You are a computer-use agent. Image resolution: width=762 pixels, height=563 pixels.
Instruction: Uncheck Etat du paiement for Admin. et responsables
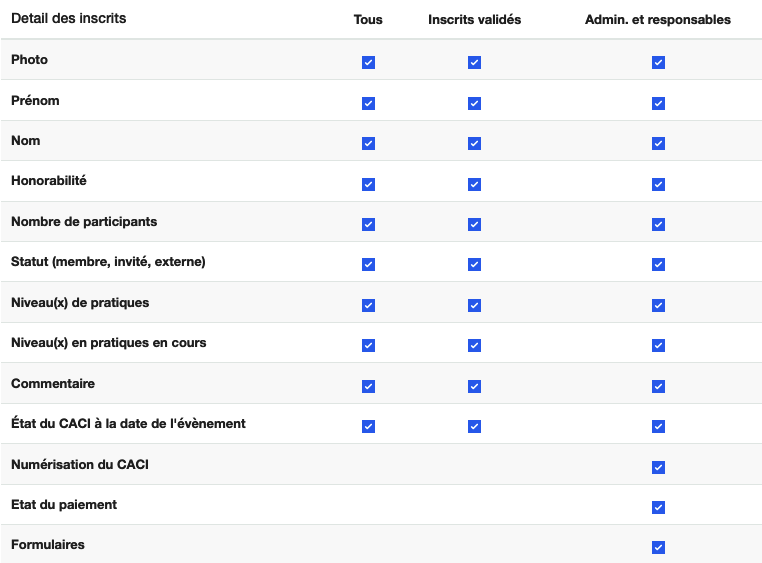tap(658, 507)
